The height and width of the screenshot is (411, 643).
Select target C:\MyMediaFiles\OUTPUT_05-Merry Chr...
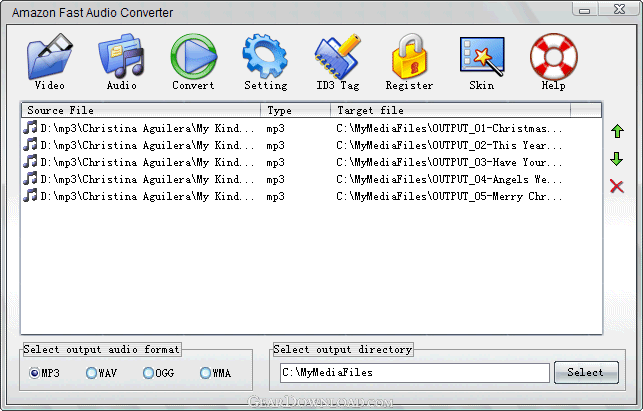(449, 196)
